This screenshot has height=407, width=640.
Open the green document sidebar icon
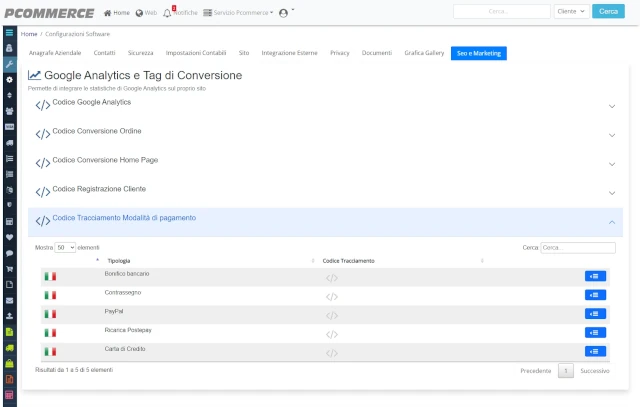click(9, 332)
